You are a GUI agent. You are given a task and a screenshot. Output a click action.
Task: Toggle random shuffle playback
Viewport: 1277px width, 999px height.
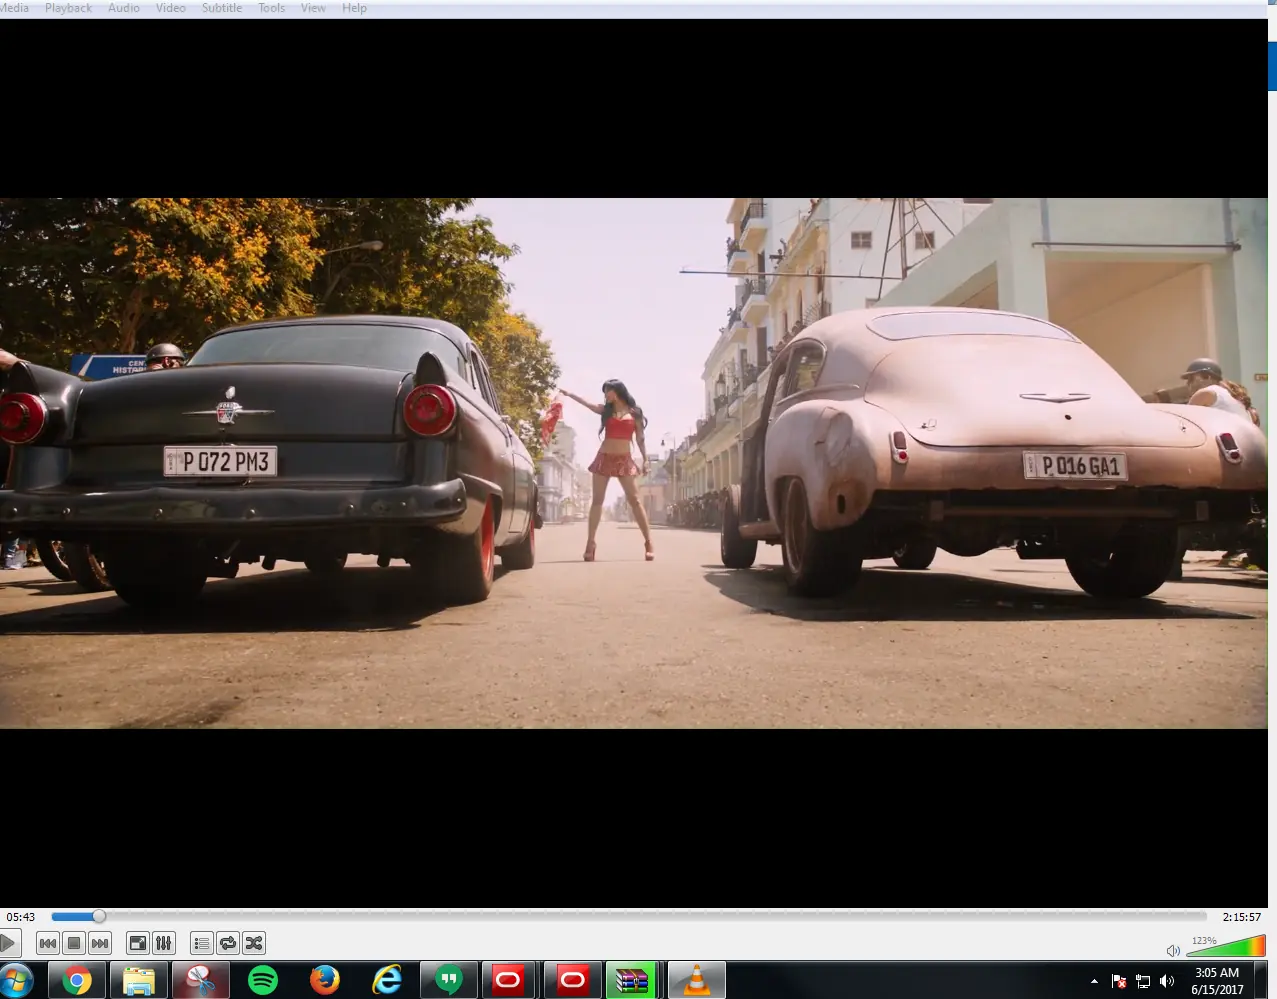coord(254,943)
